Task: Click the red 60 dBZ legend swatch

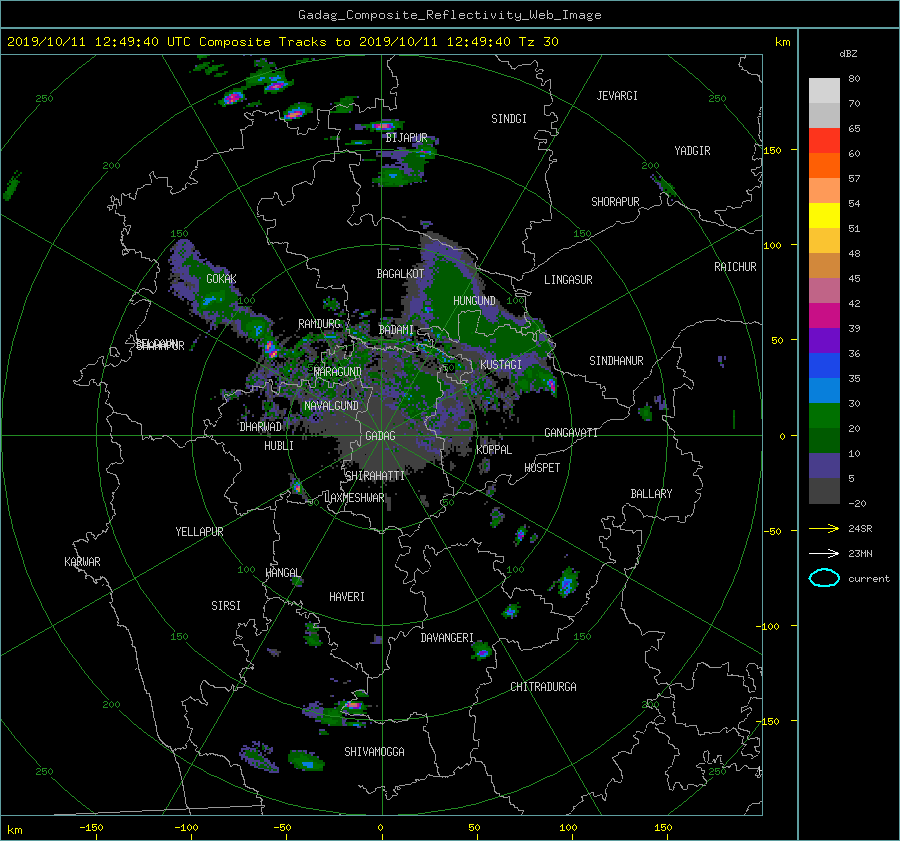Action: [x=824, y=141]
